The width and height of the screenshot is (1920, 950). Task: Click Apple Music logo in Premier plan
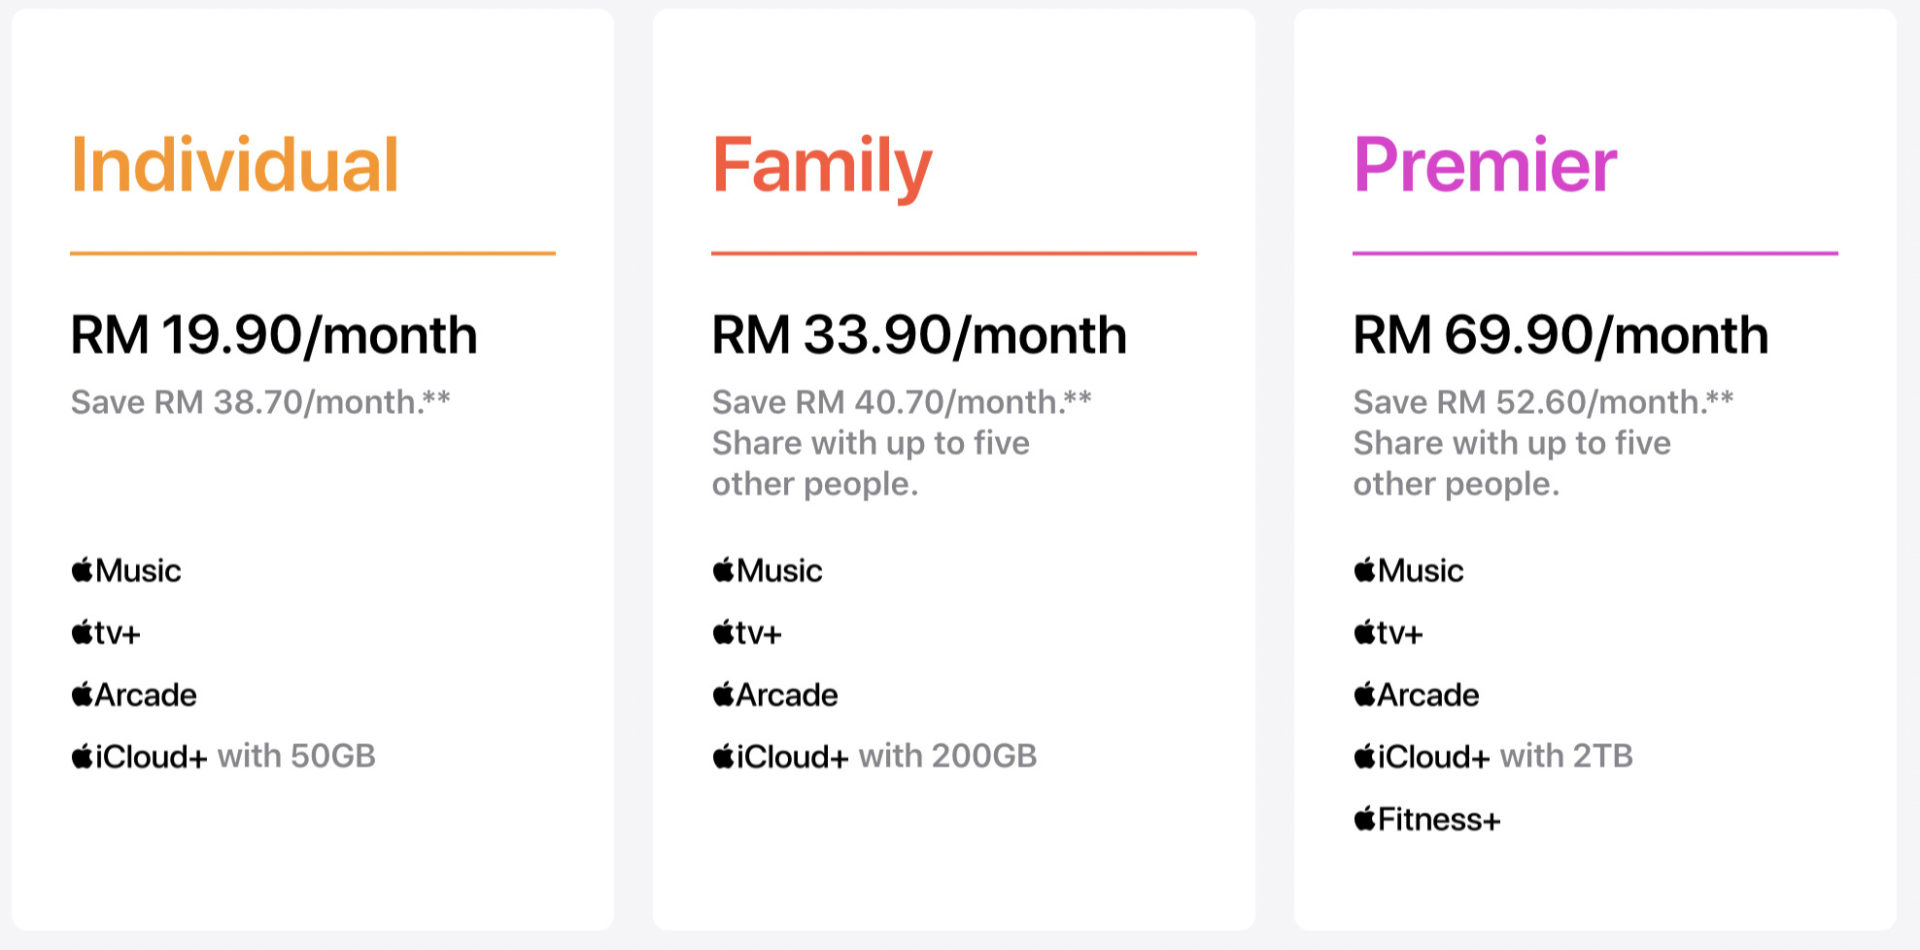click(x=1408, y=571)
